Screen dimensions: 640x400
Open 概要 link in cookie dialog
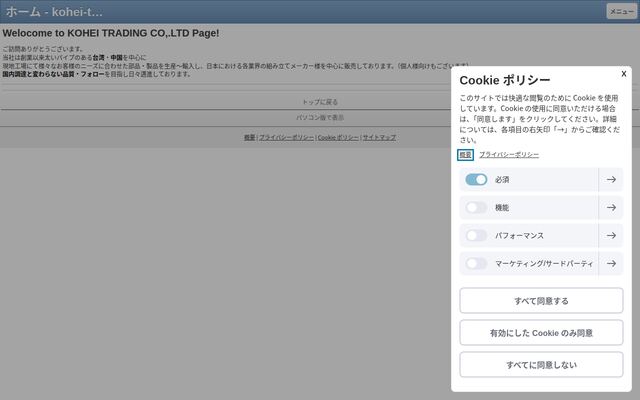pos(465,155)
